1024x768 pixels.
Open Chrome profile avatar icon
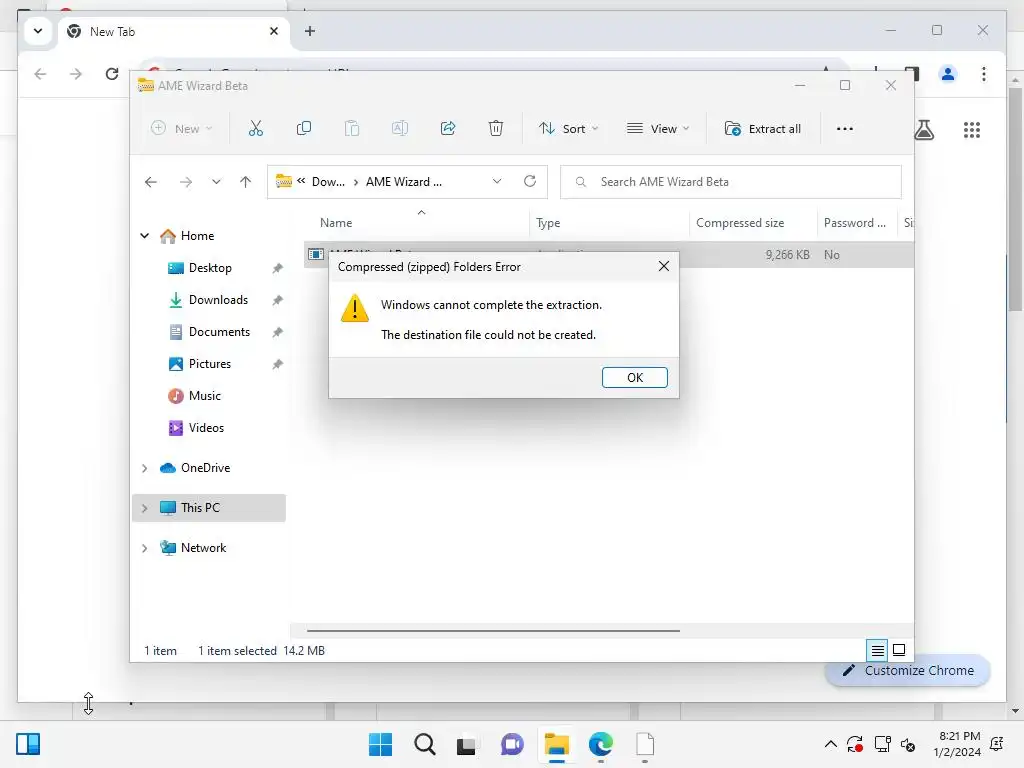pos(948,74)
